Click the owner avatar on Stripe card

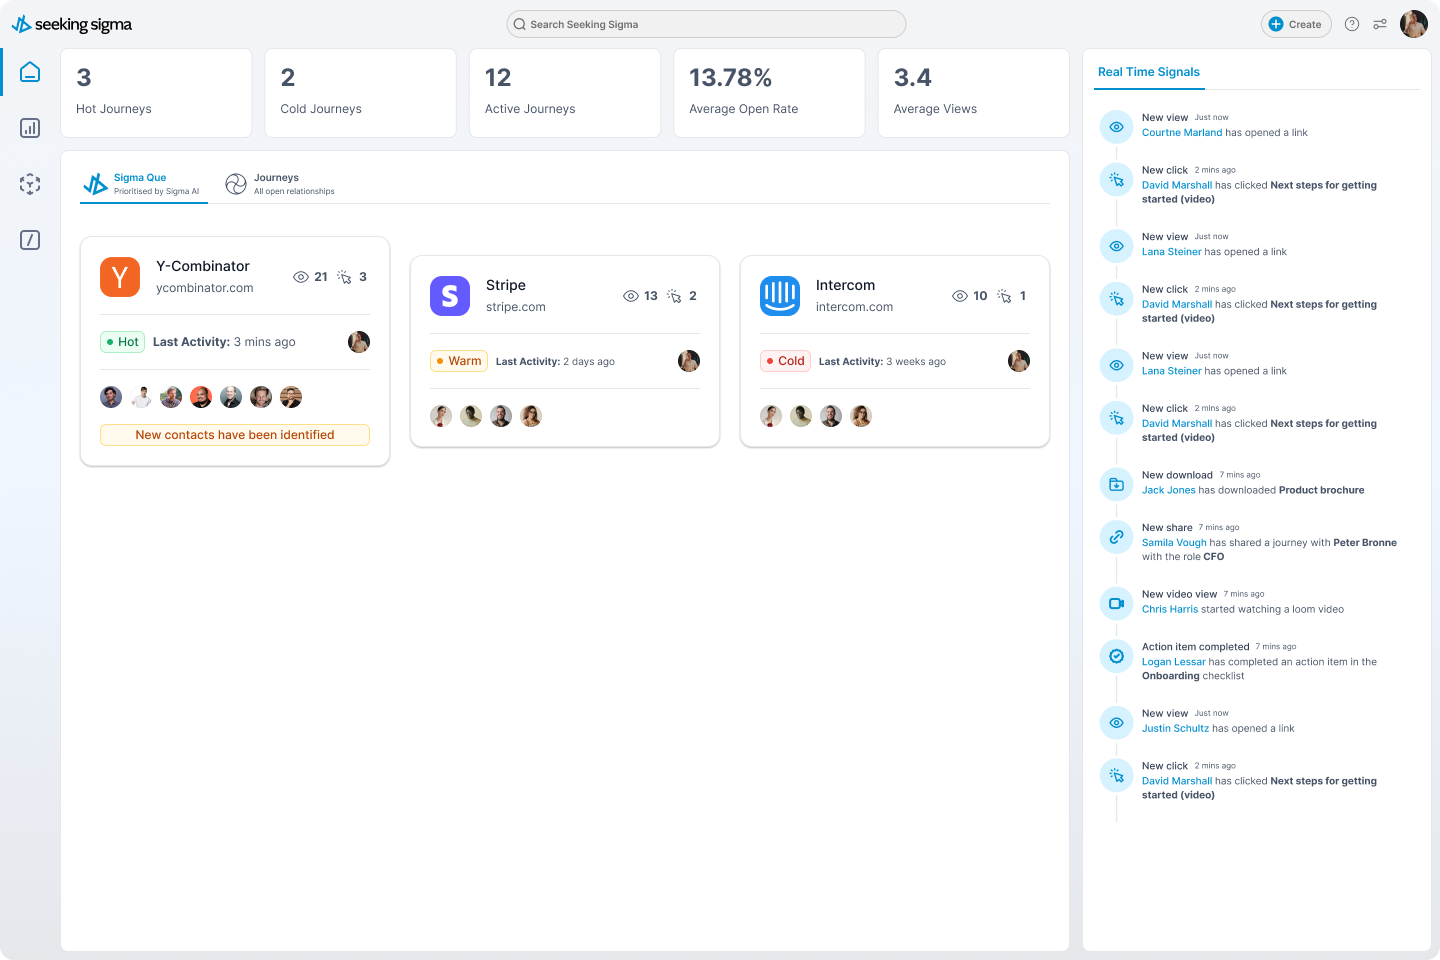(689, 361)
